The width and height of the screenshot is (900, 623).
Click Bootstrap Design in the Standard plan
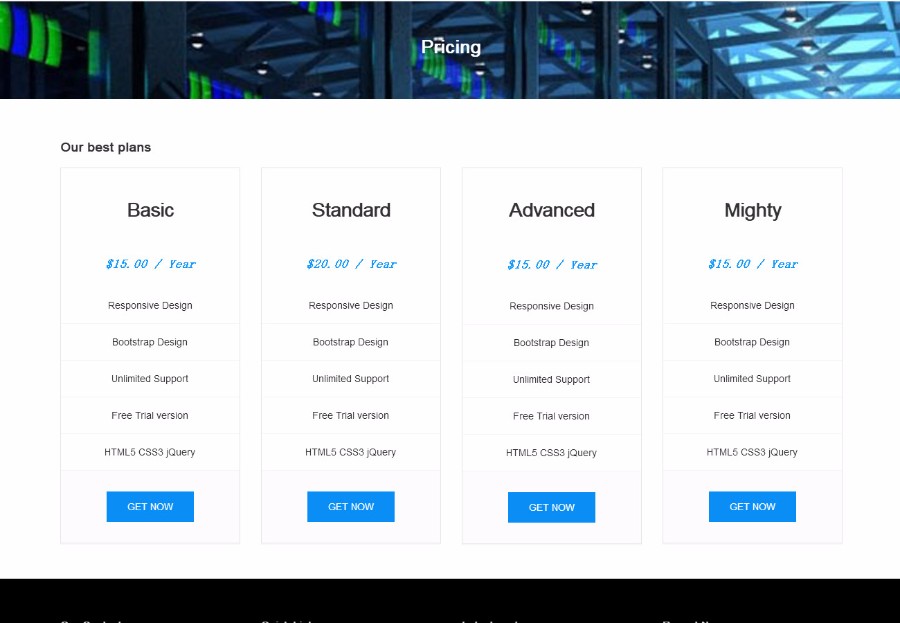[x=351, y=342]
